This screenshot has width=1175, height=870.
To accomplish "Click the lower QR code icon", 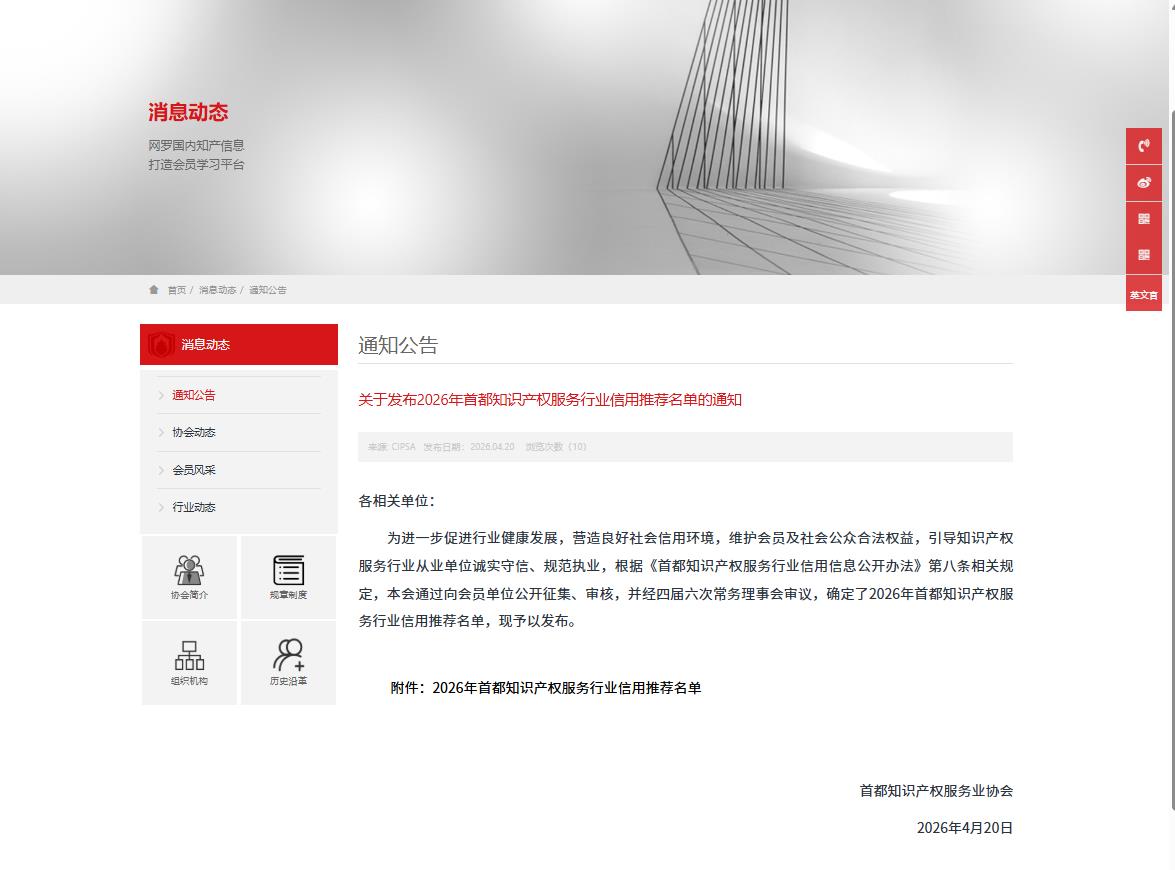I will coord(1143,255).
